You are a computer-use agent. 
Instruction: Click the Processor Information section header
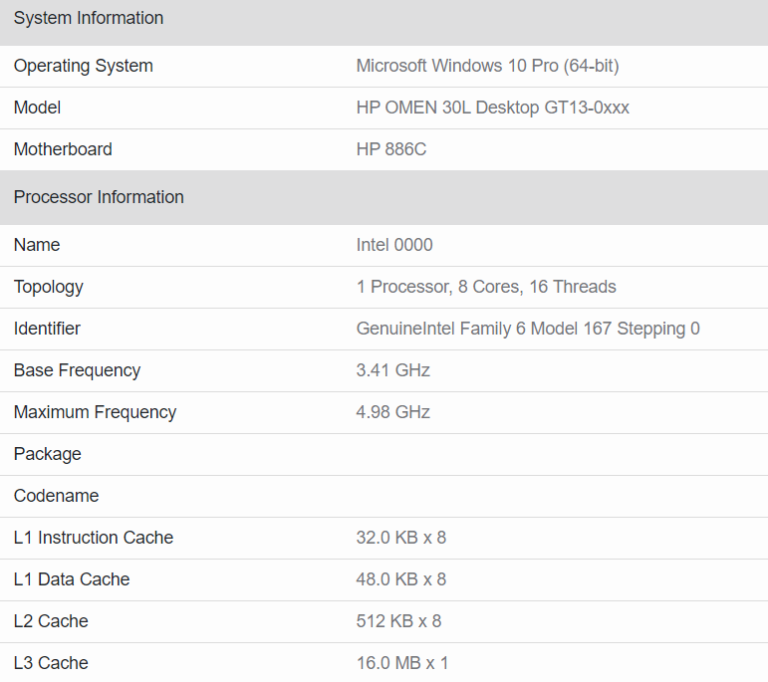click(x=98, y=197)
